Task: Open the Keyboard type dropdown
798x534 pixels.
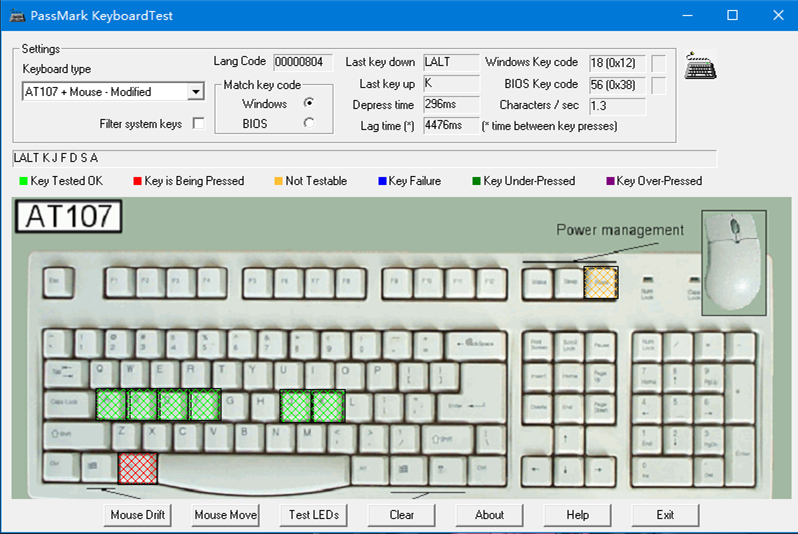Action: point(195,92)
